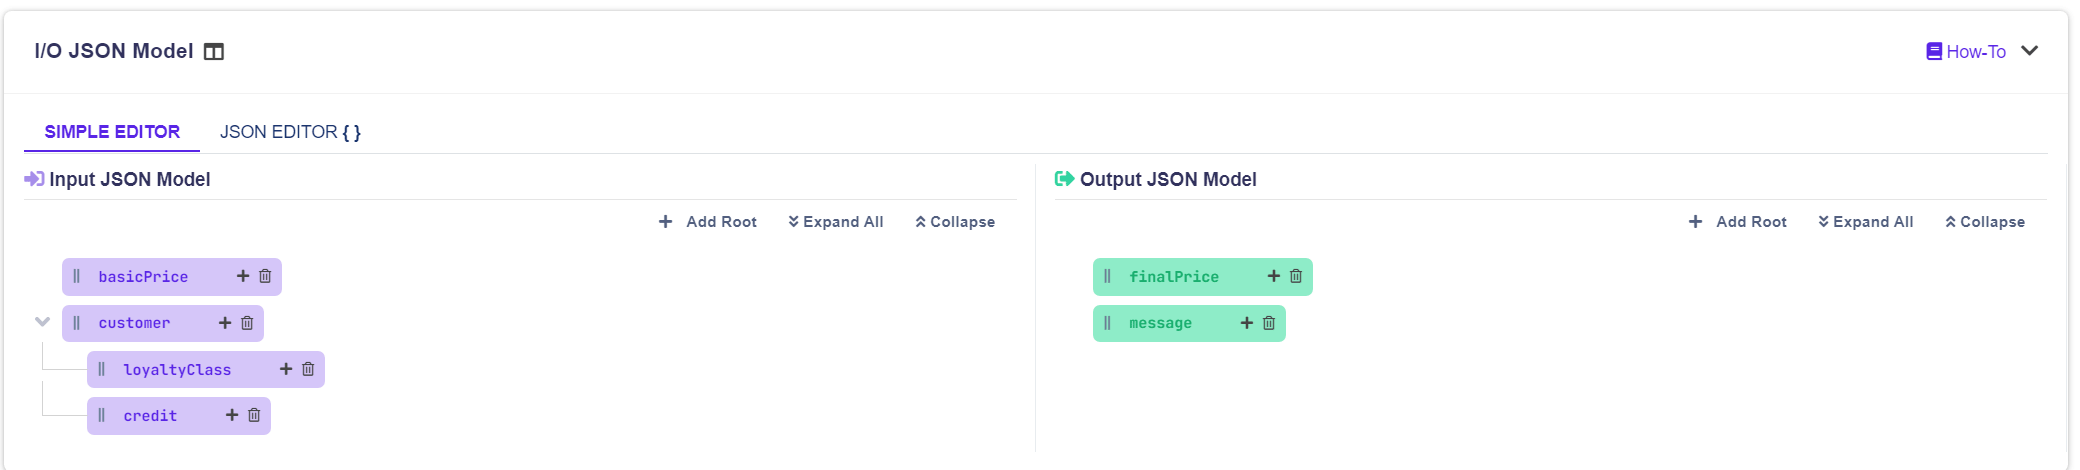2080x470 pixels.
Task: Collapse the I/O JSON Model panel chevron
Action: pyautogui.click(x=2030, y=51)
